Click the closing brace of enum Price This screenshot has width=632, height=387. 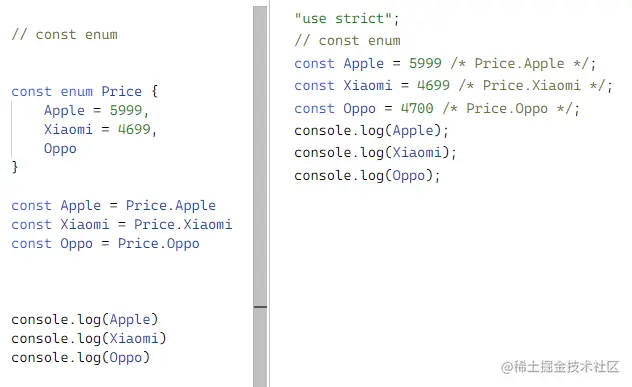click(x=15, y=167)
